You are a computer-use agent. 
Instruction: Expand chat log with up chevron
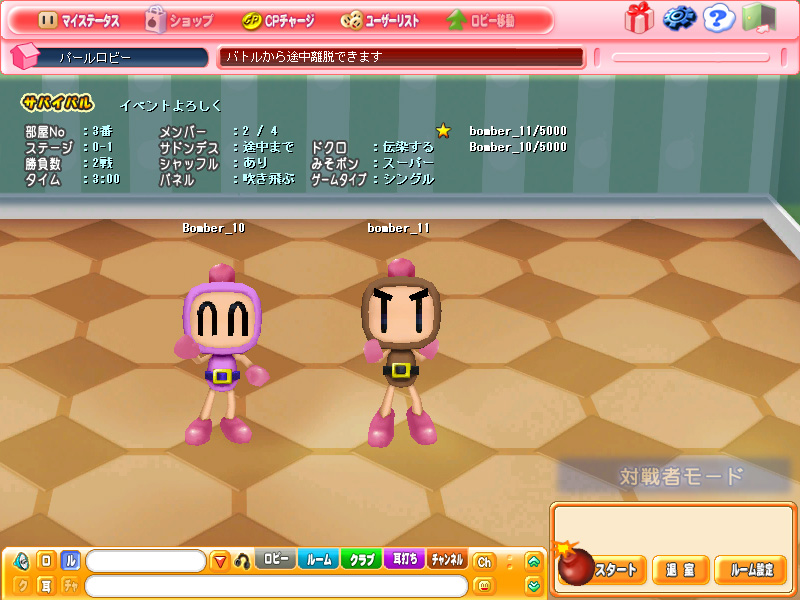(x=534, y=562)
